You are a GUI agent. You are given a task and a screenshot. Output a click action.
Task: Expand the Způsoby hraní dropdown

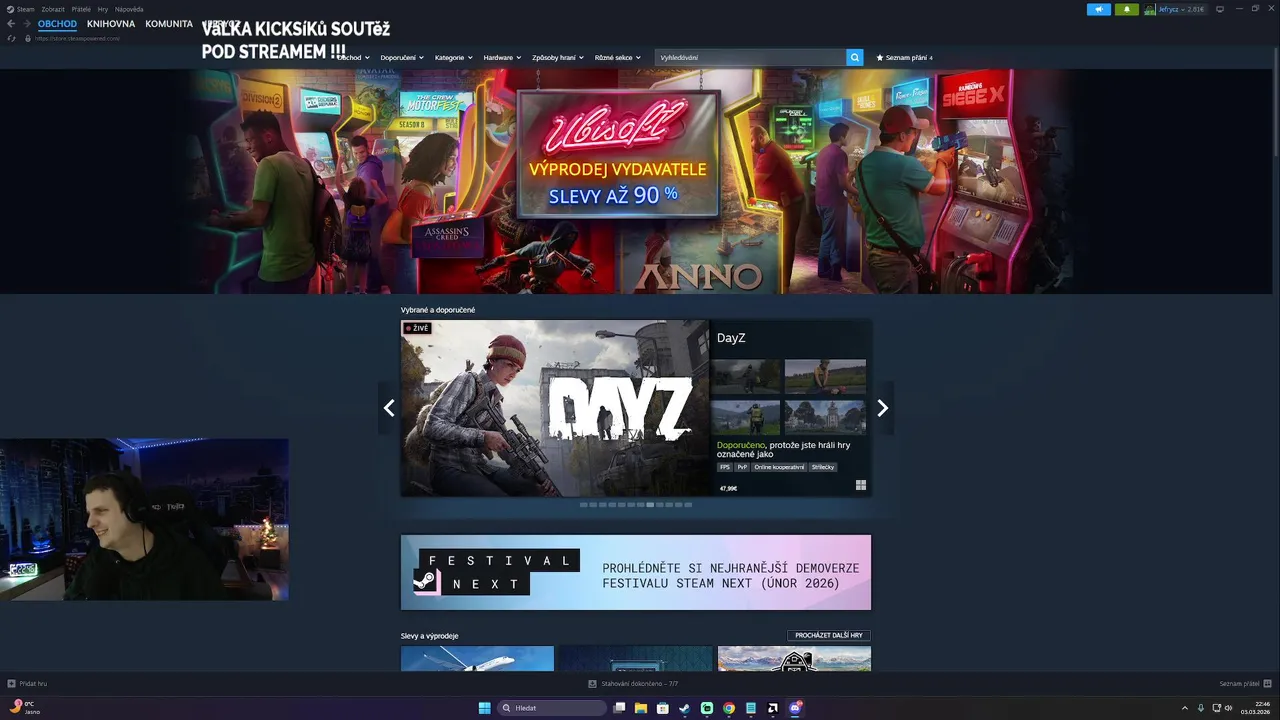pos(558,58)
